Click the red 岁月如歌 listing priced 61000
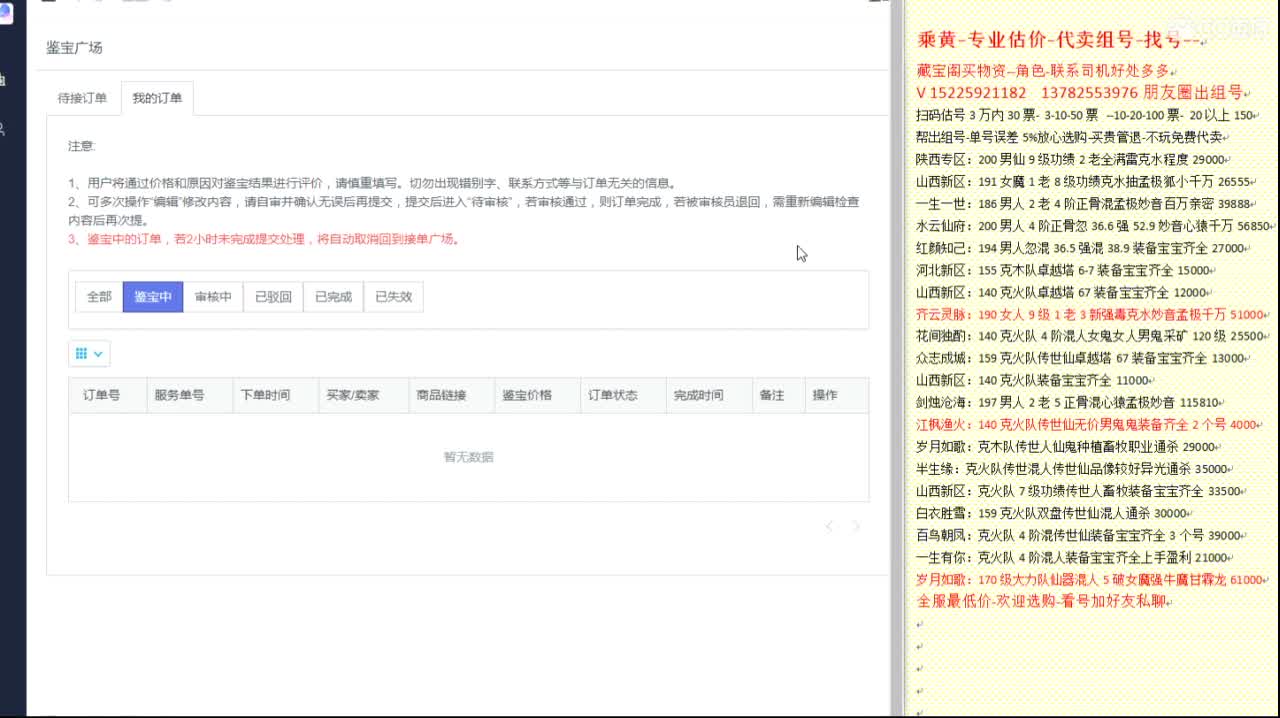1280x718 pixels. (x=1094, y=579)
